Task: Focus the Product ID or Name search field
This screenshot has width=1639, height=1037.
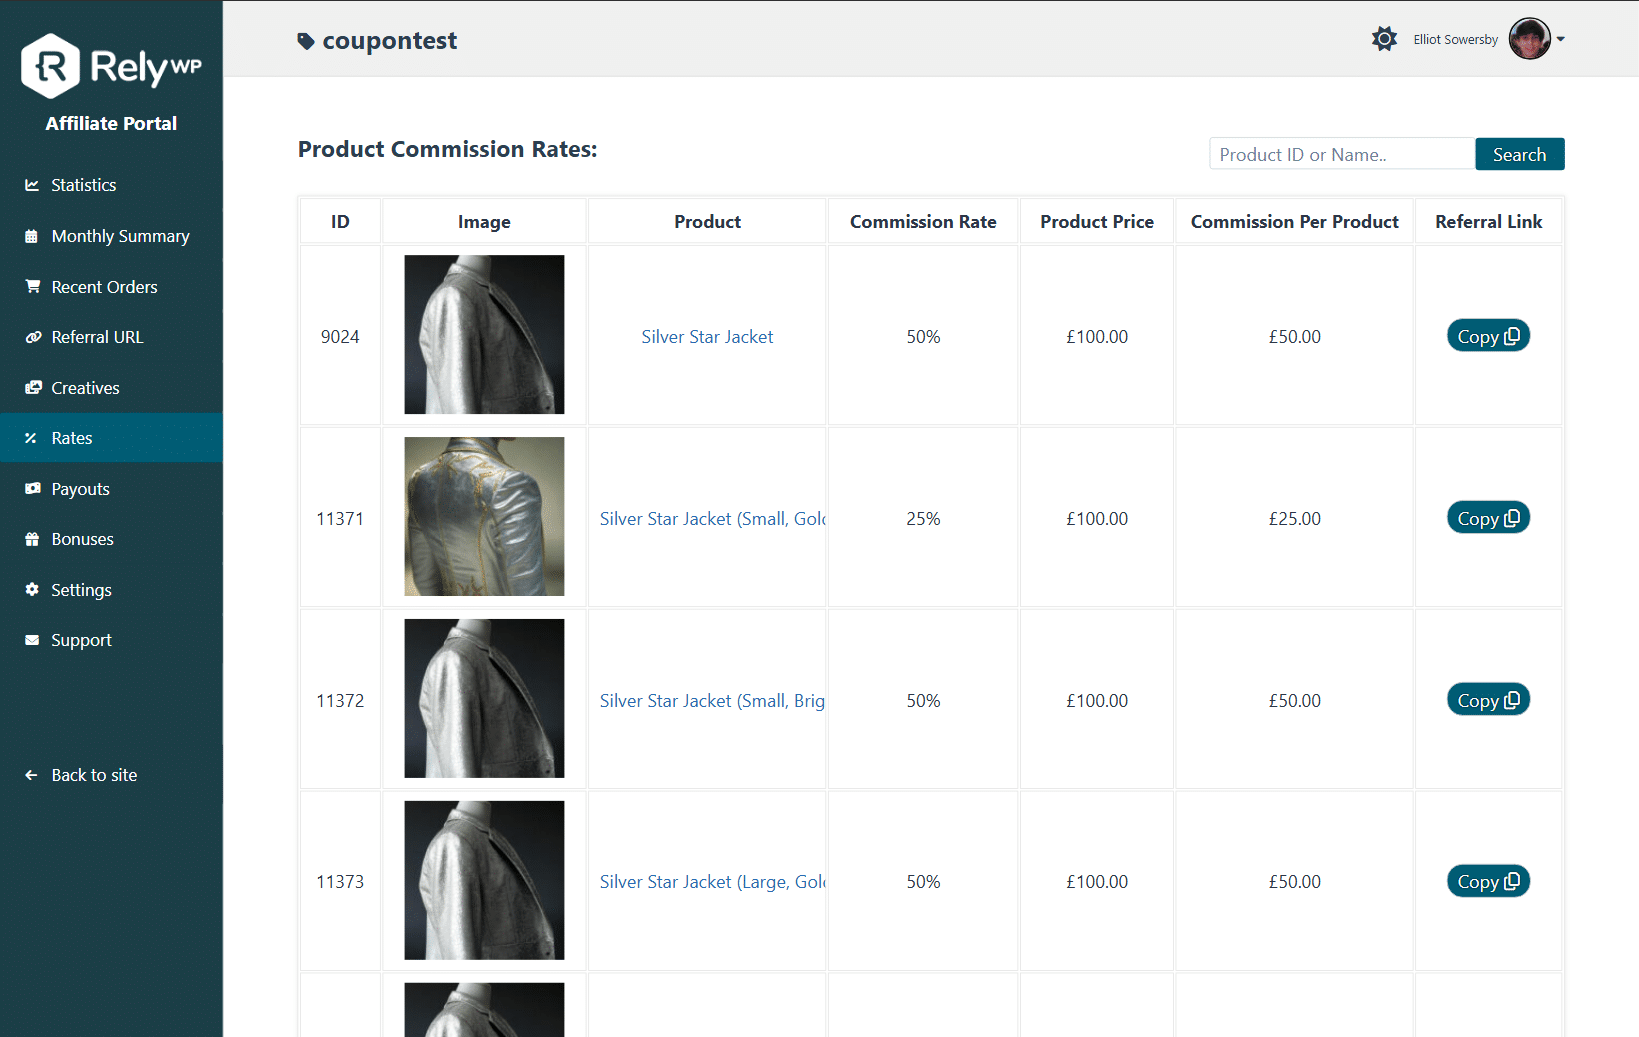Action: click(1342, 154)
